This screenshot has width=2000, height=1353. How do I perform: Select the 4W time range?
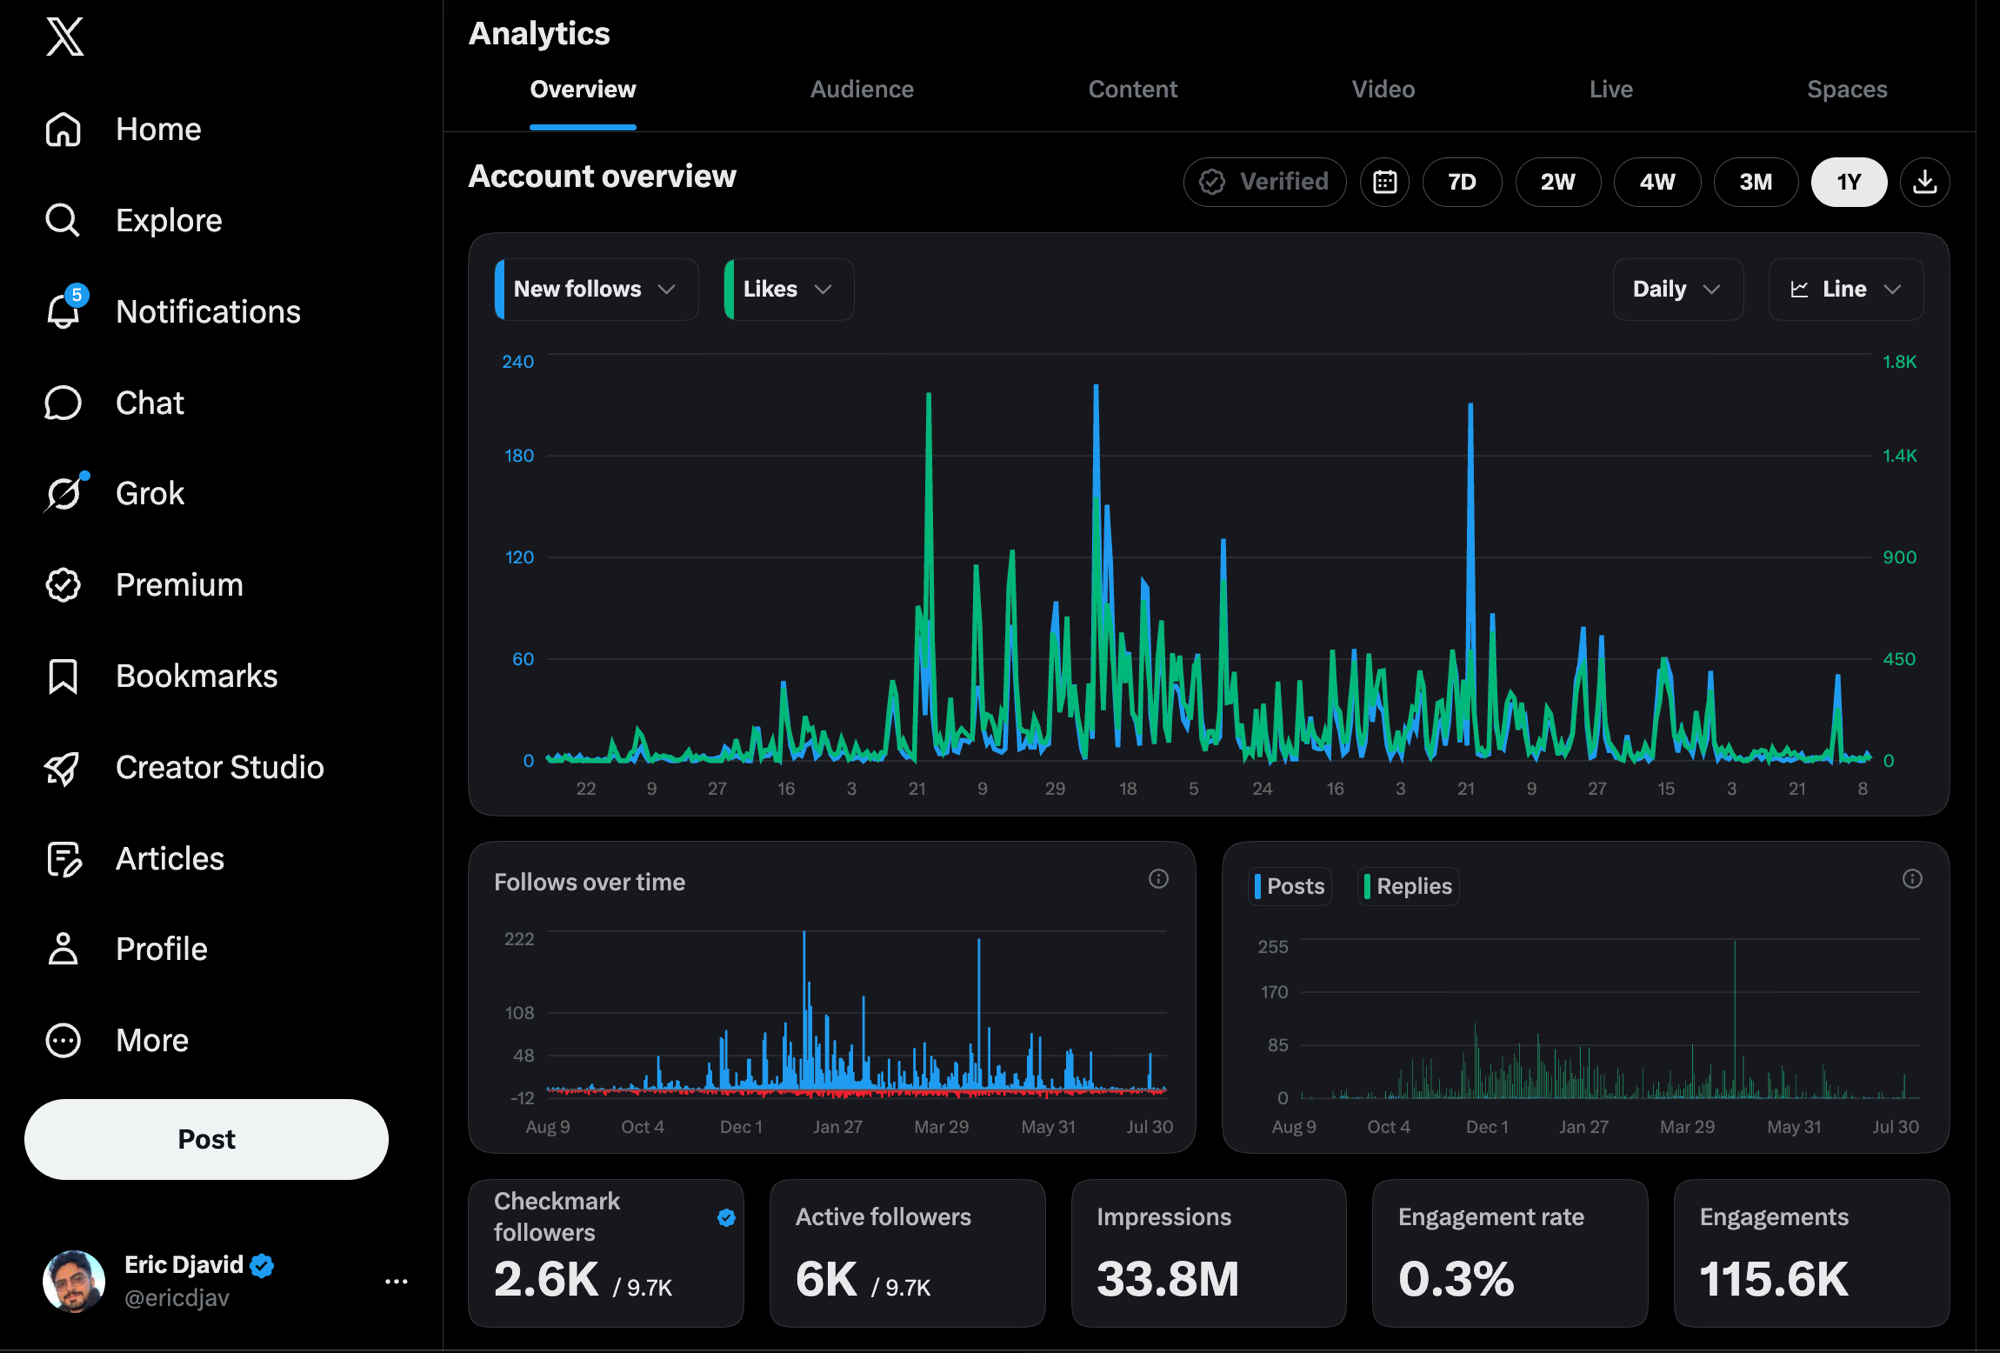1657,182
